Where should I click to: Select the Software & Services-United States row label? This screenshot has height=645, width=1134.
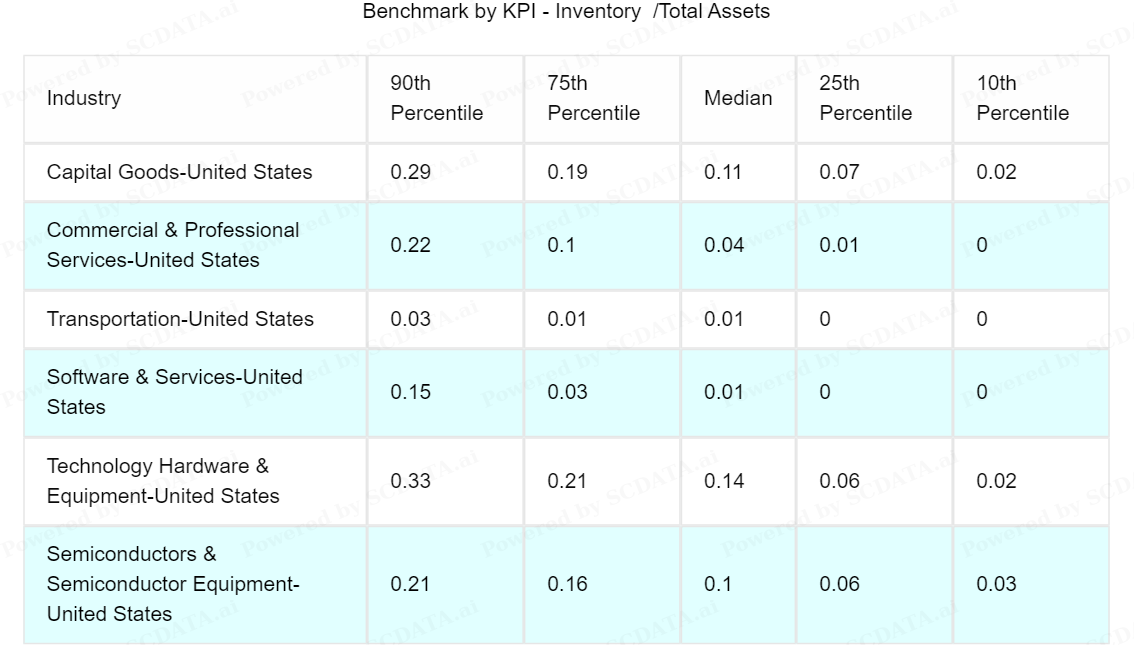pyautogui.click(x=174, y=392)
